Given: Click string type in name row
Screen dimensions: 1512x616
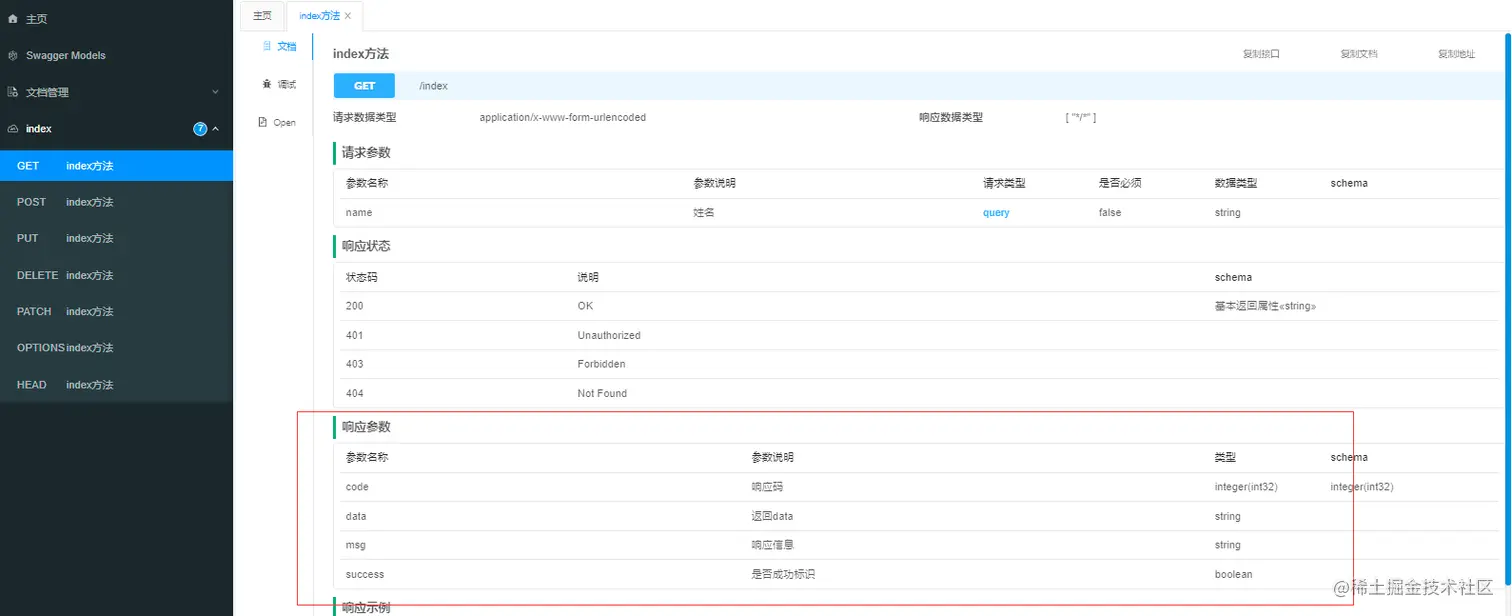Looking at the screenshot, I should 1227,213.
